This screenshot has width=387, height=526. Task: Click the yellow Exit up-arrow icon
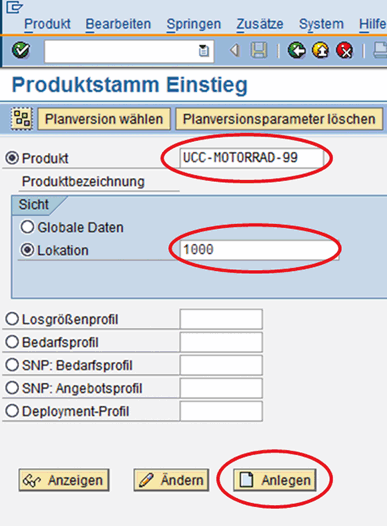click(x=321, y=51)
